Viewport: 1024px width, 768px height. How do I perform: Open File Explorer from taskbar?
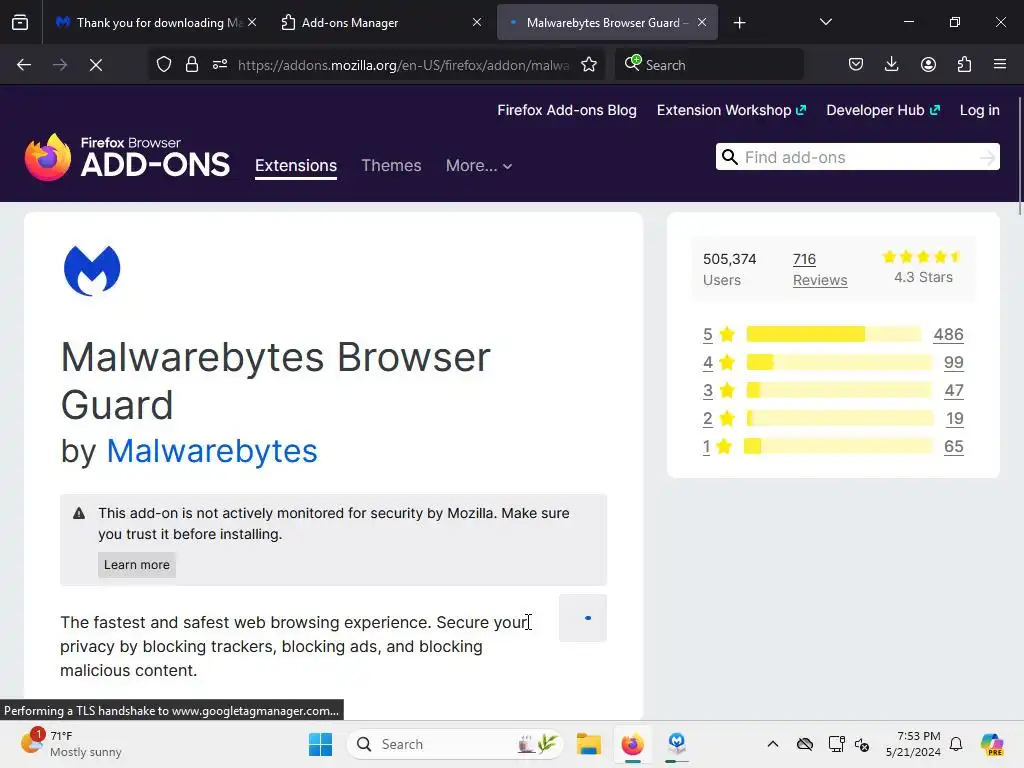[588, 744]
